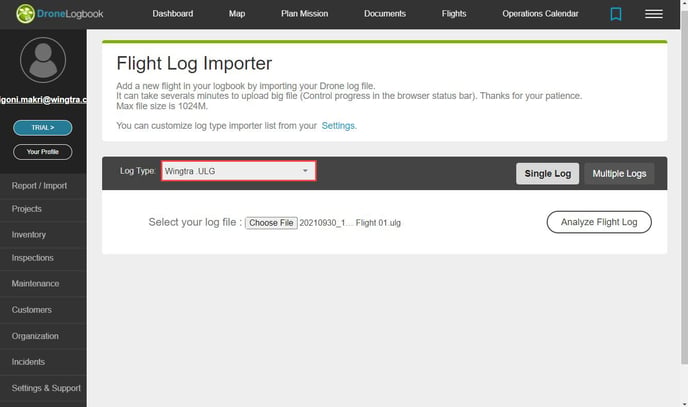This screenshot has width=688, height=407.
Task: Switch to Single Log mode
Action: point(547,173)
